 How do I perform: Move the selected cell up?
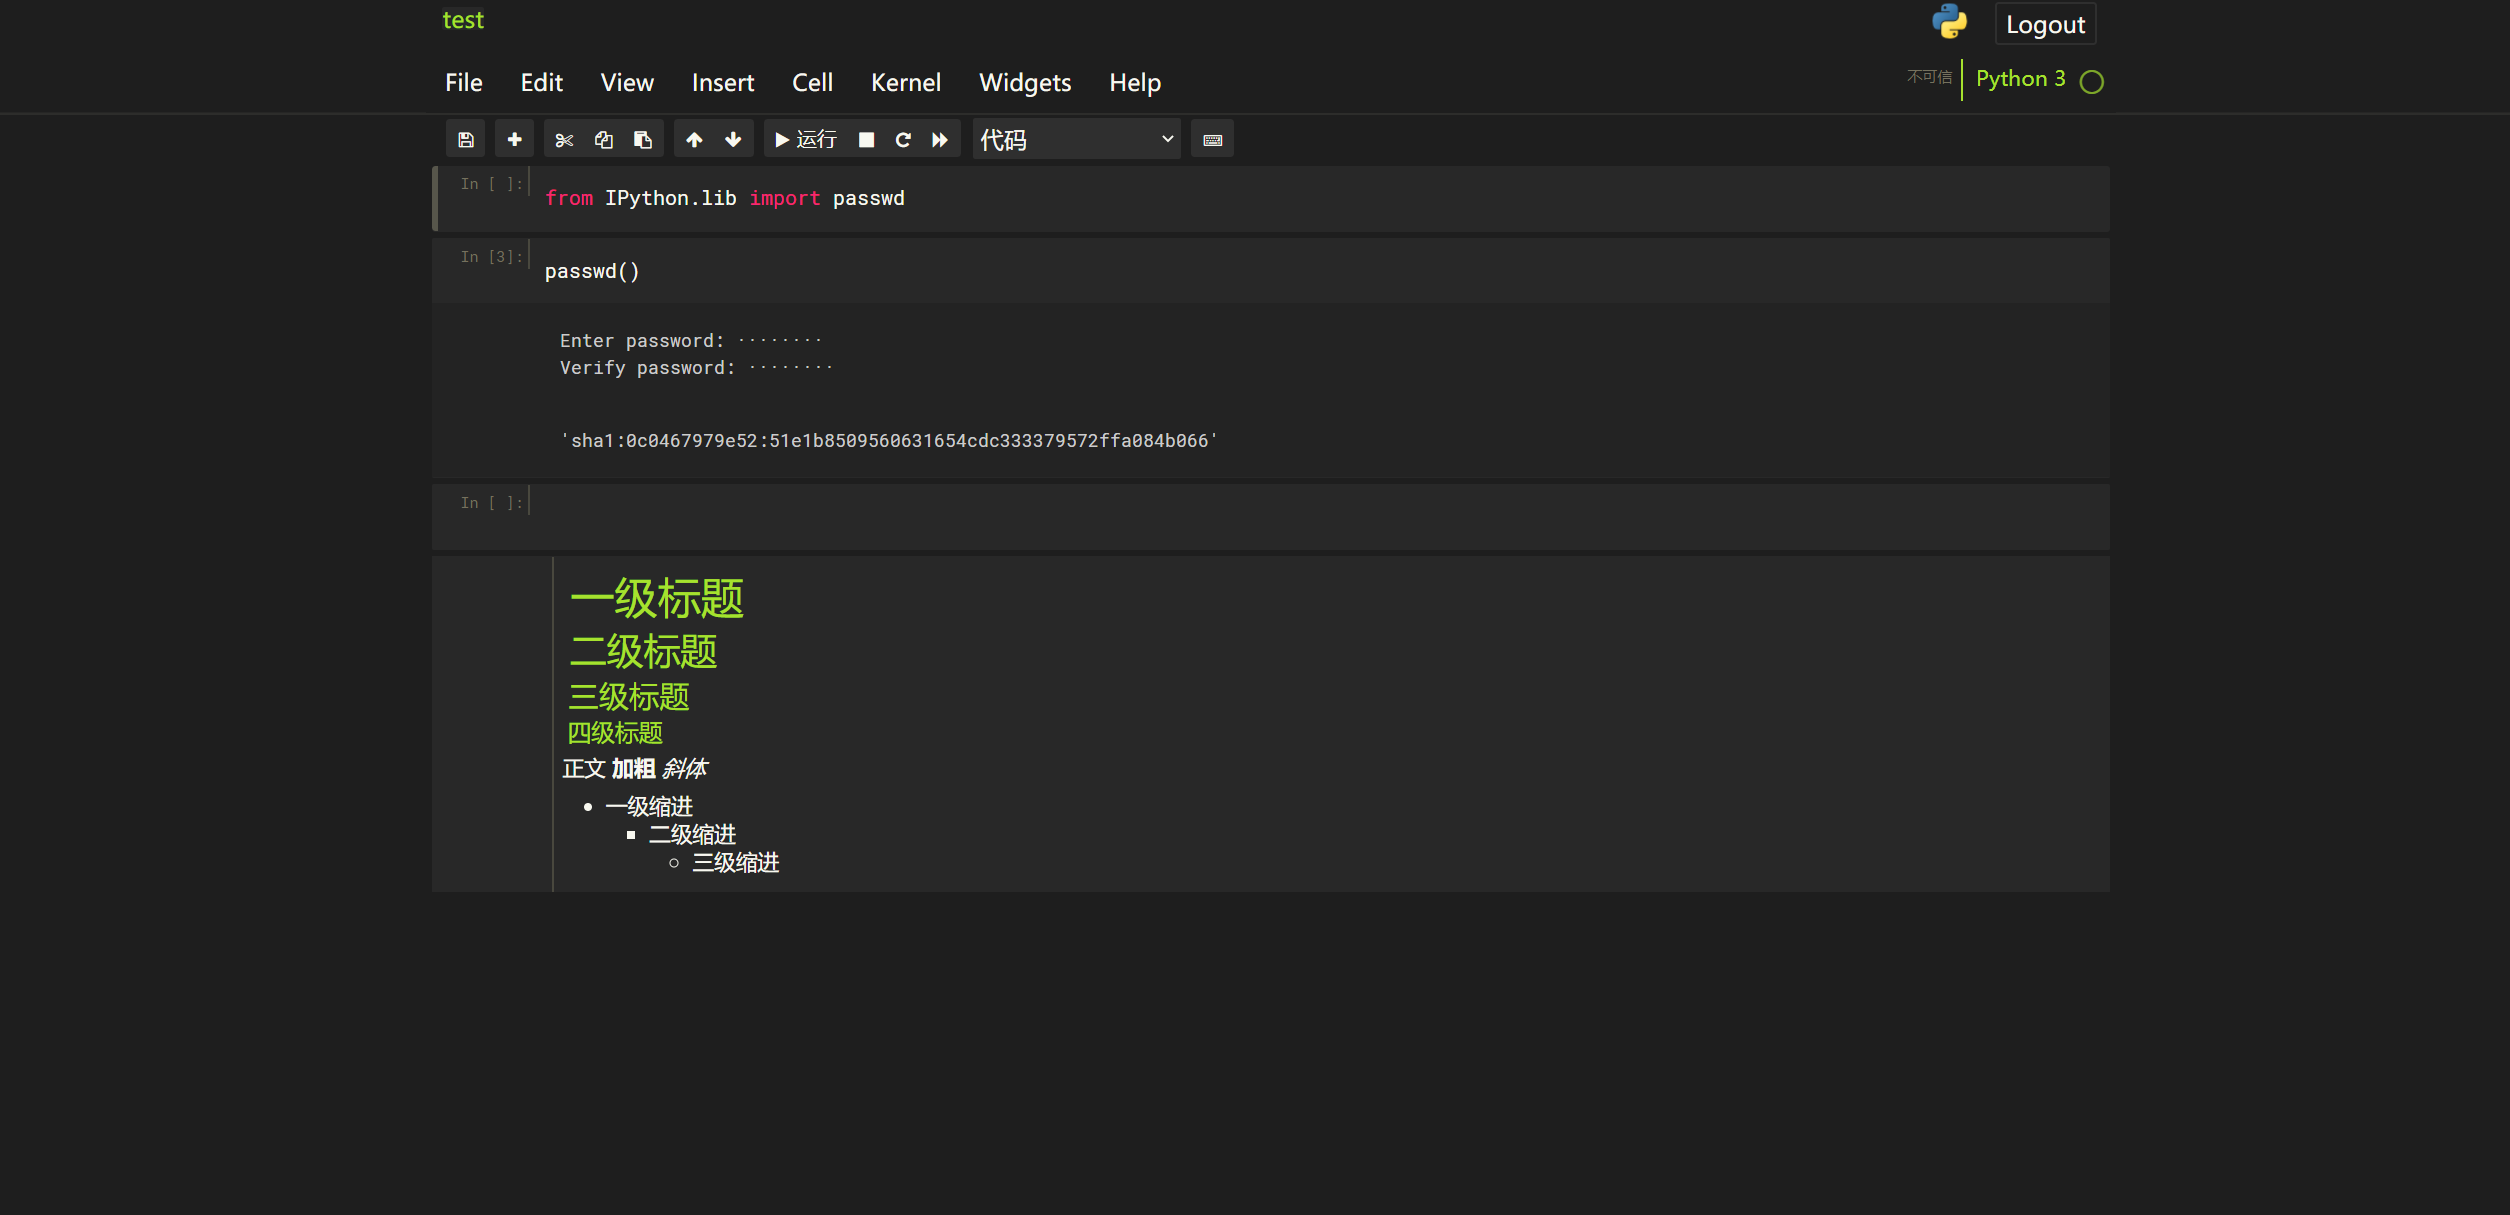point(694,140)
